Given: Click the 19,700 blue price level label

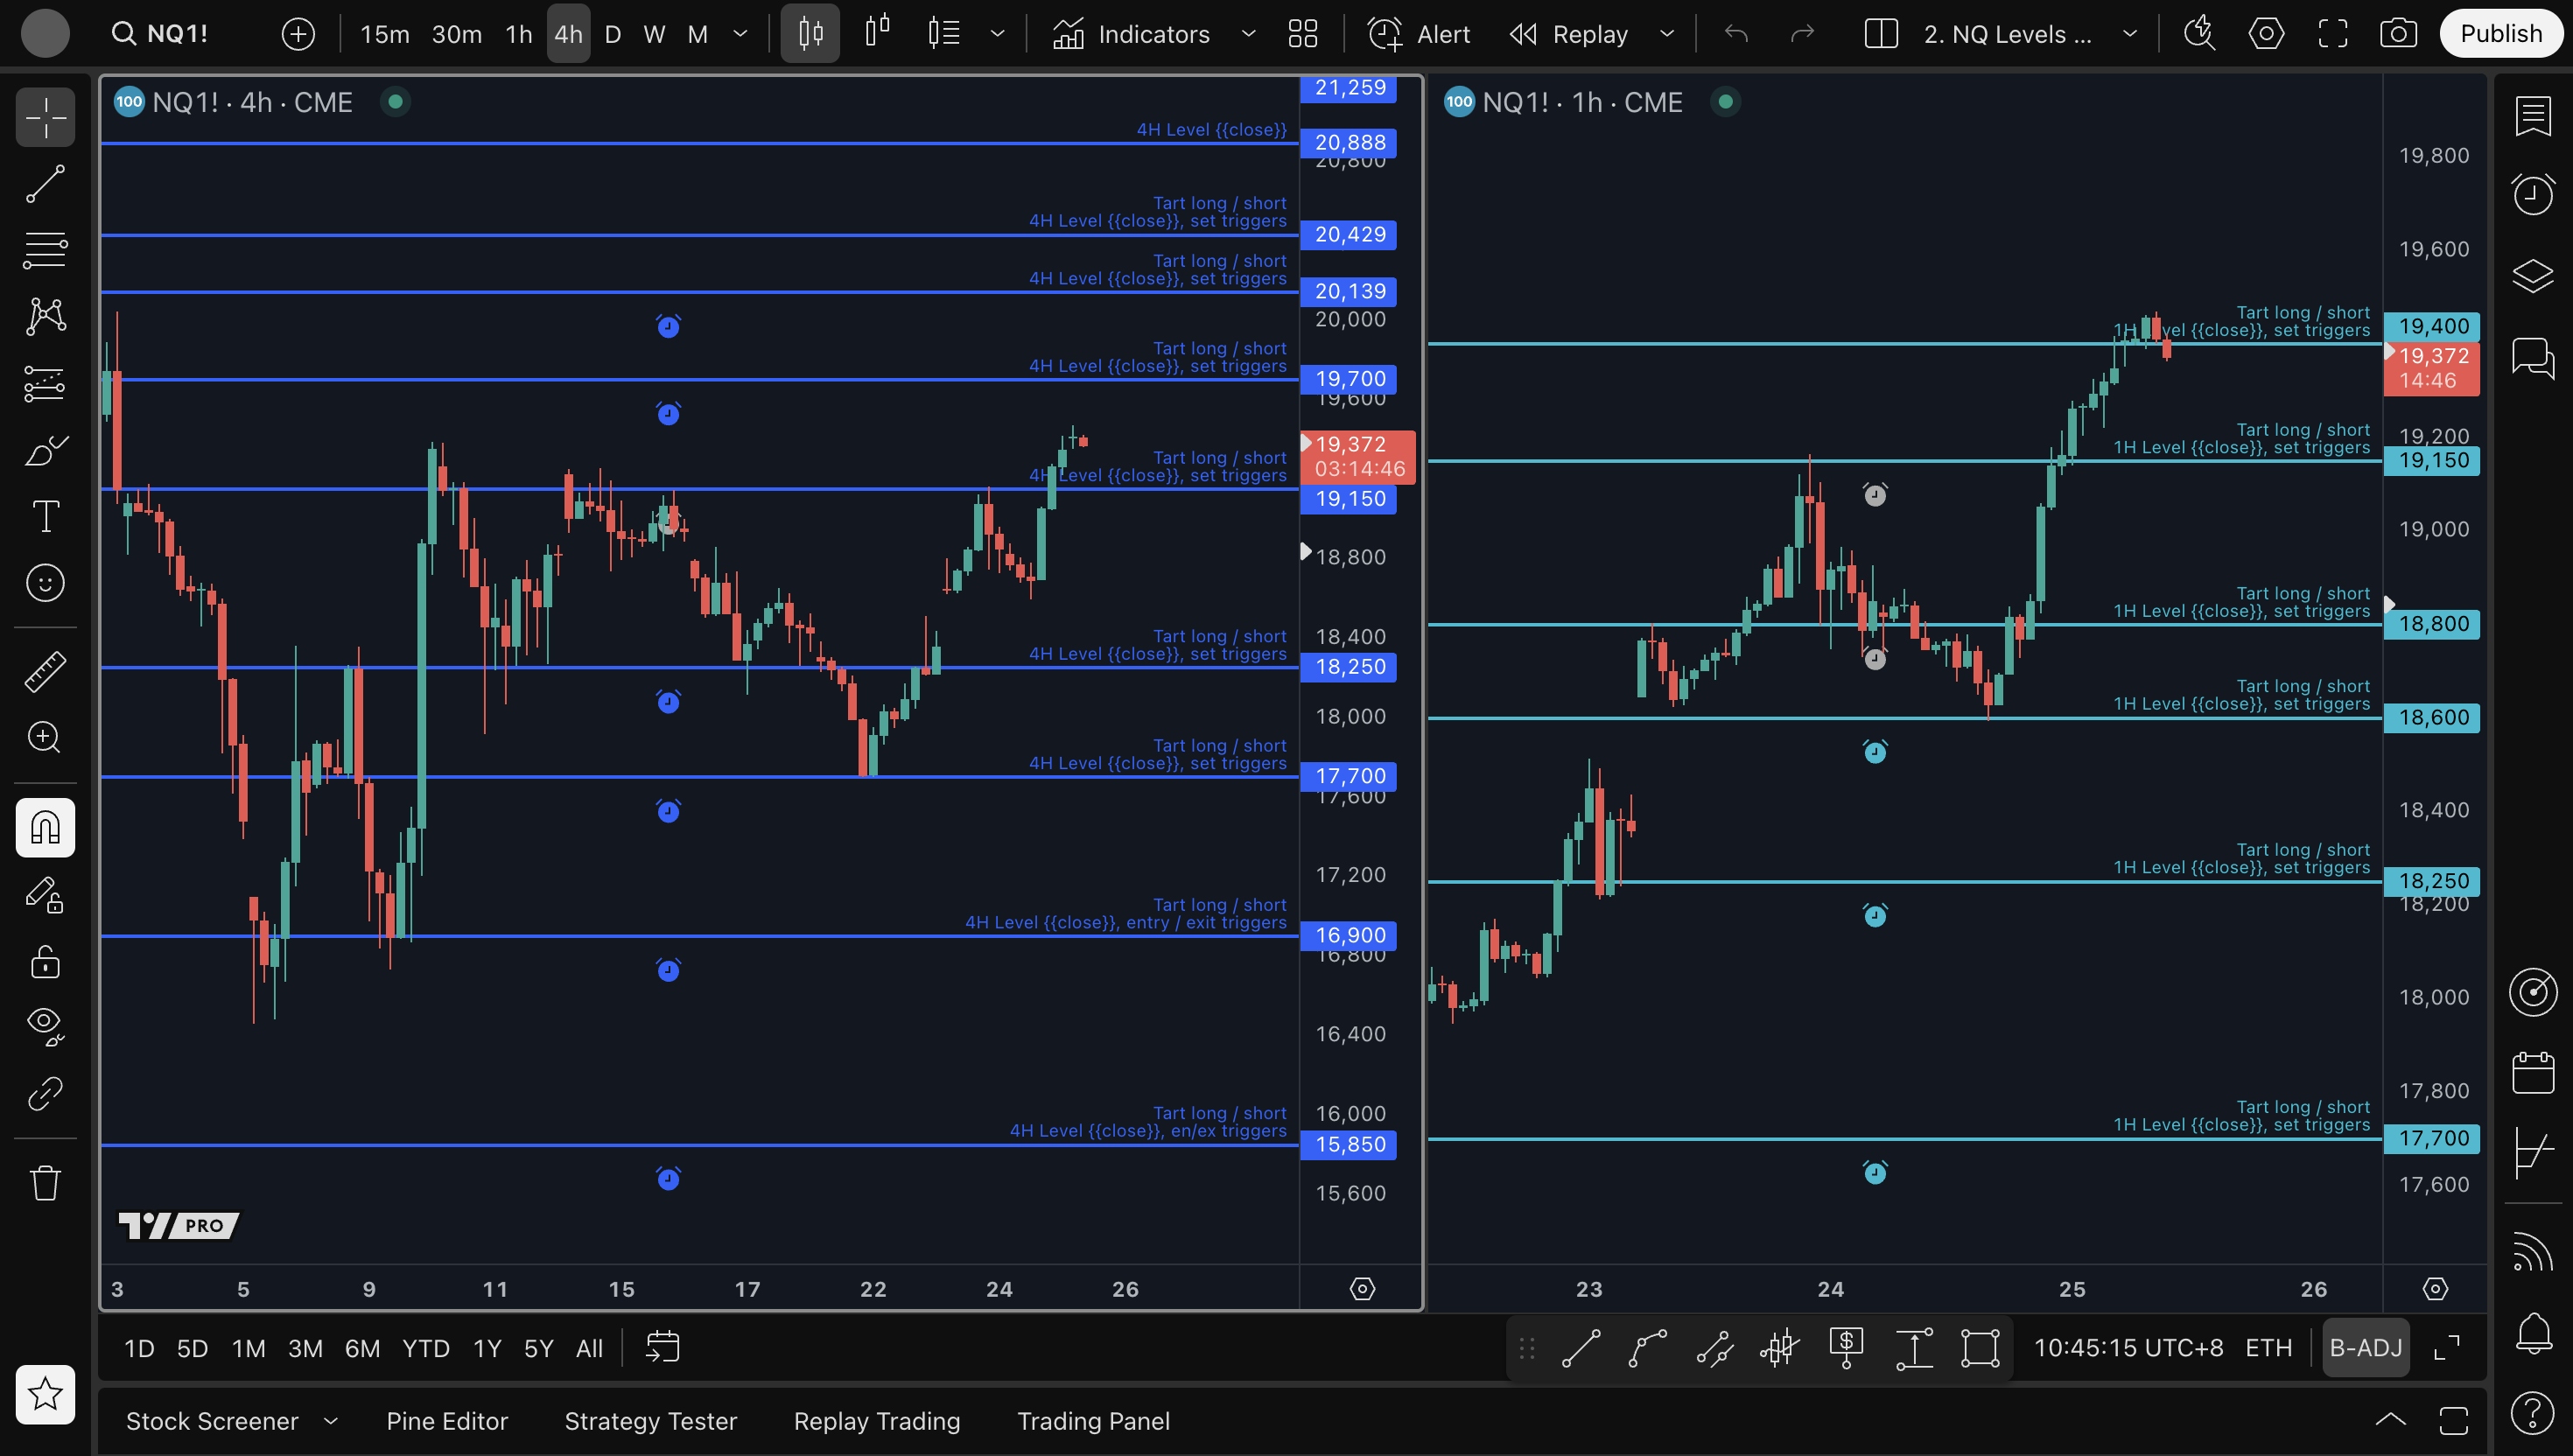Looking at the screenshot, I should [1349, 379].
